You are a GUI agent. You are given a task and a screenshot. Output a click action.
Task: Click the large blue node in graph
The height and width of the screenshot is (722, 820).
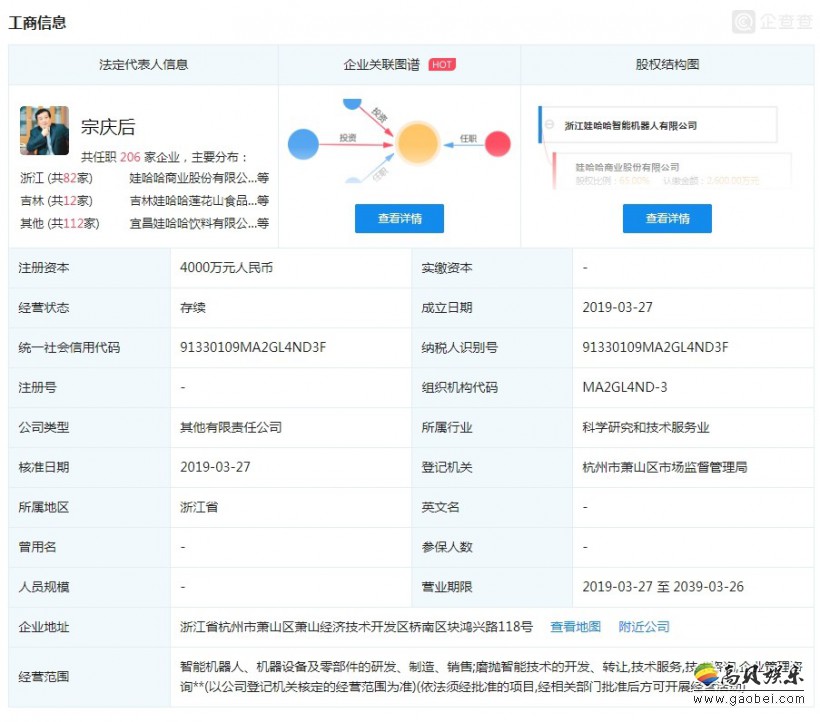coord(303,144)
